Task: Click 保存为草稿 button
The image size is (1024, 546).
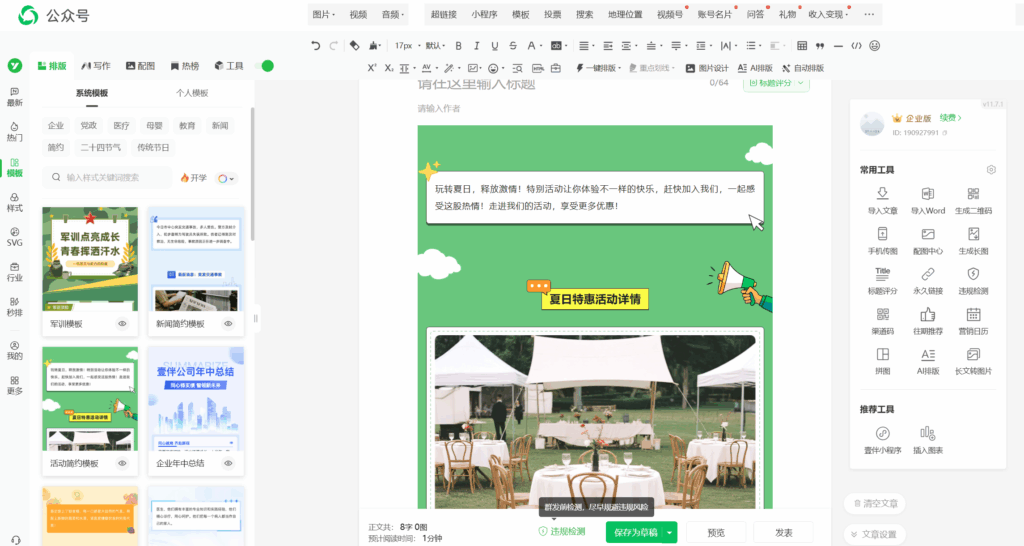Action: point(635,532)
